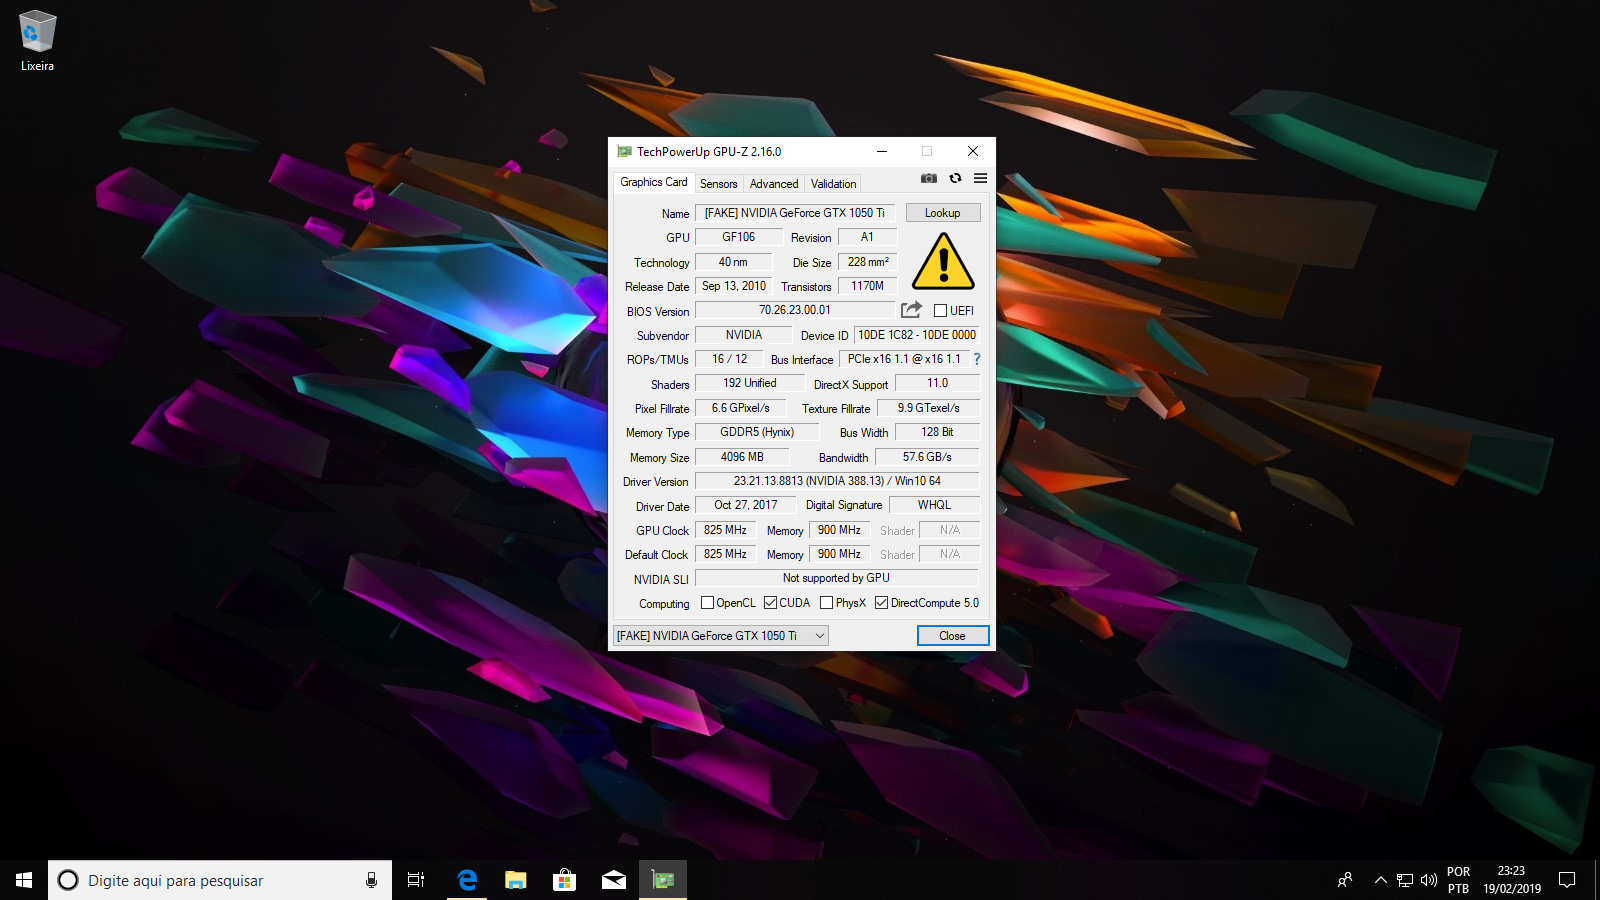Click the Cortana microphone icon
1600x900 pixels.
pos(371,880)
